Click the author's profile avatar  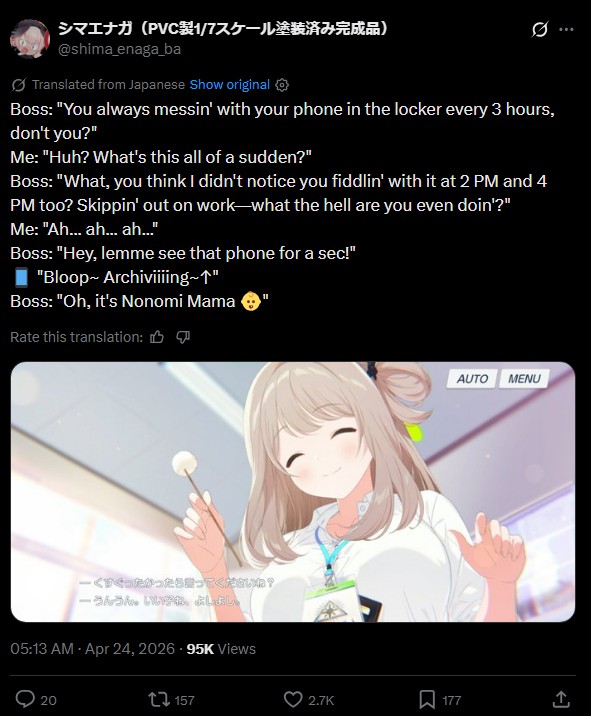point(30,39)
